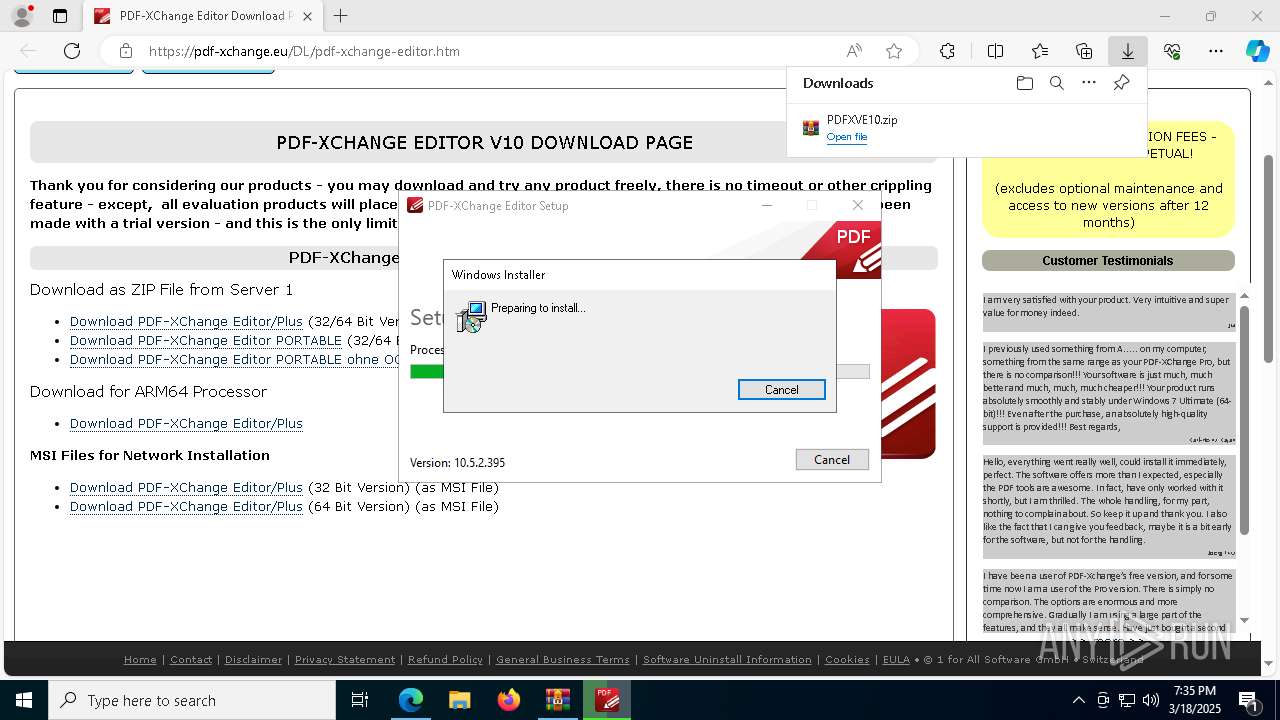This screenshot has height=720, width=1280.
Task: Open WinRAR from the taskbar
Action: (557, 700)
